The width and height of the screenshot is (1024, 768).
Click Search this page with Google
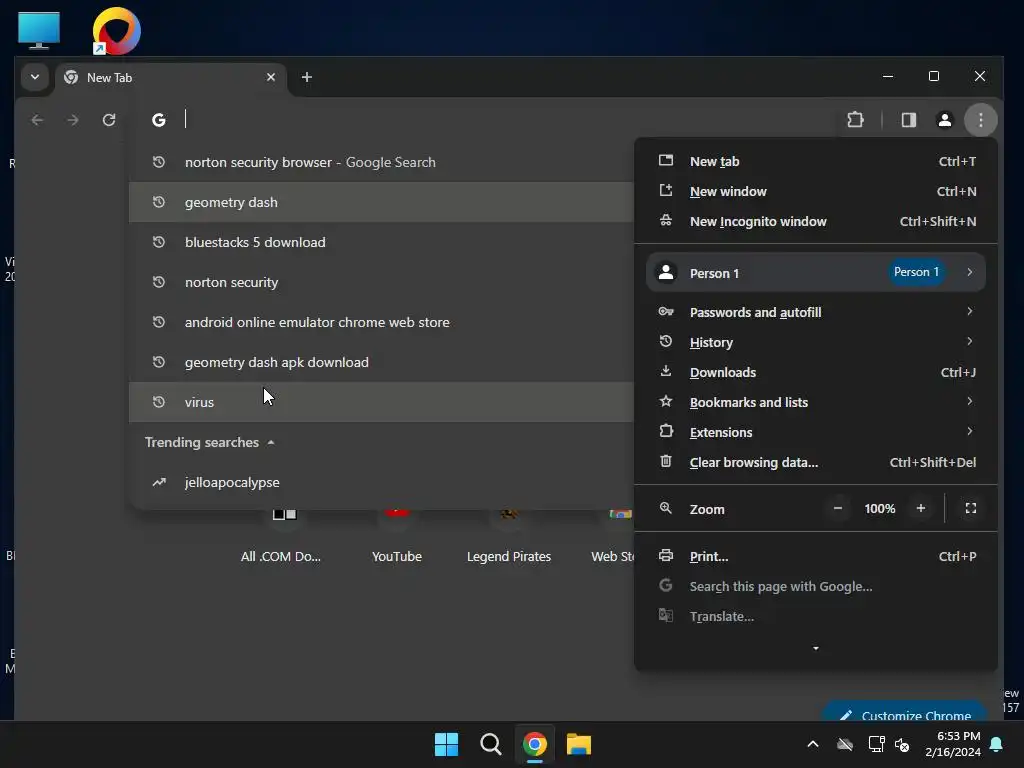816,586
